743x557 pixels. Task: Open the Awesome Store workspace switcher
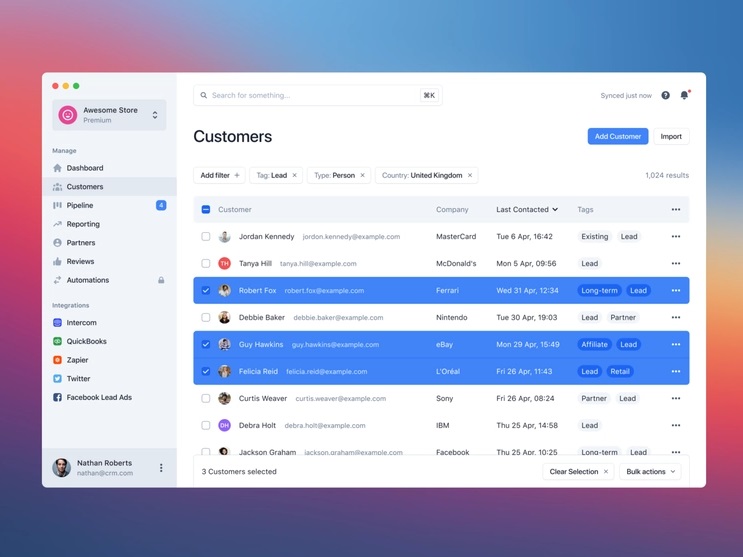coord(109,115)
